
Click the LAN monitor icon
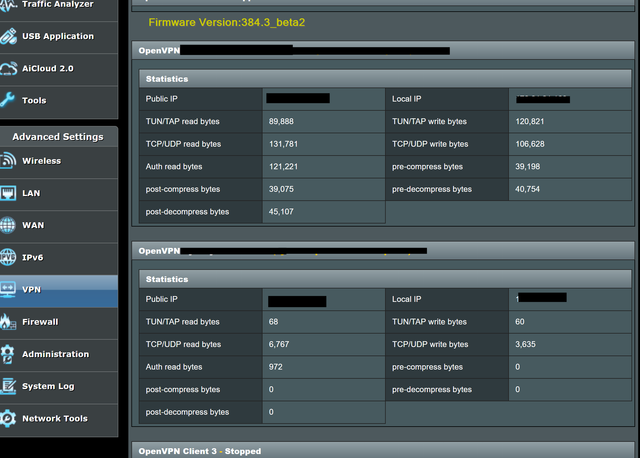[x=8, y=193]
